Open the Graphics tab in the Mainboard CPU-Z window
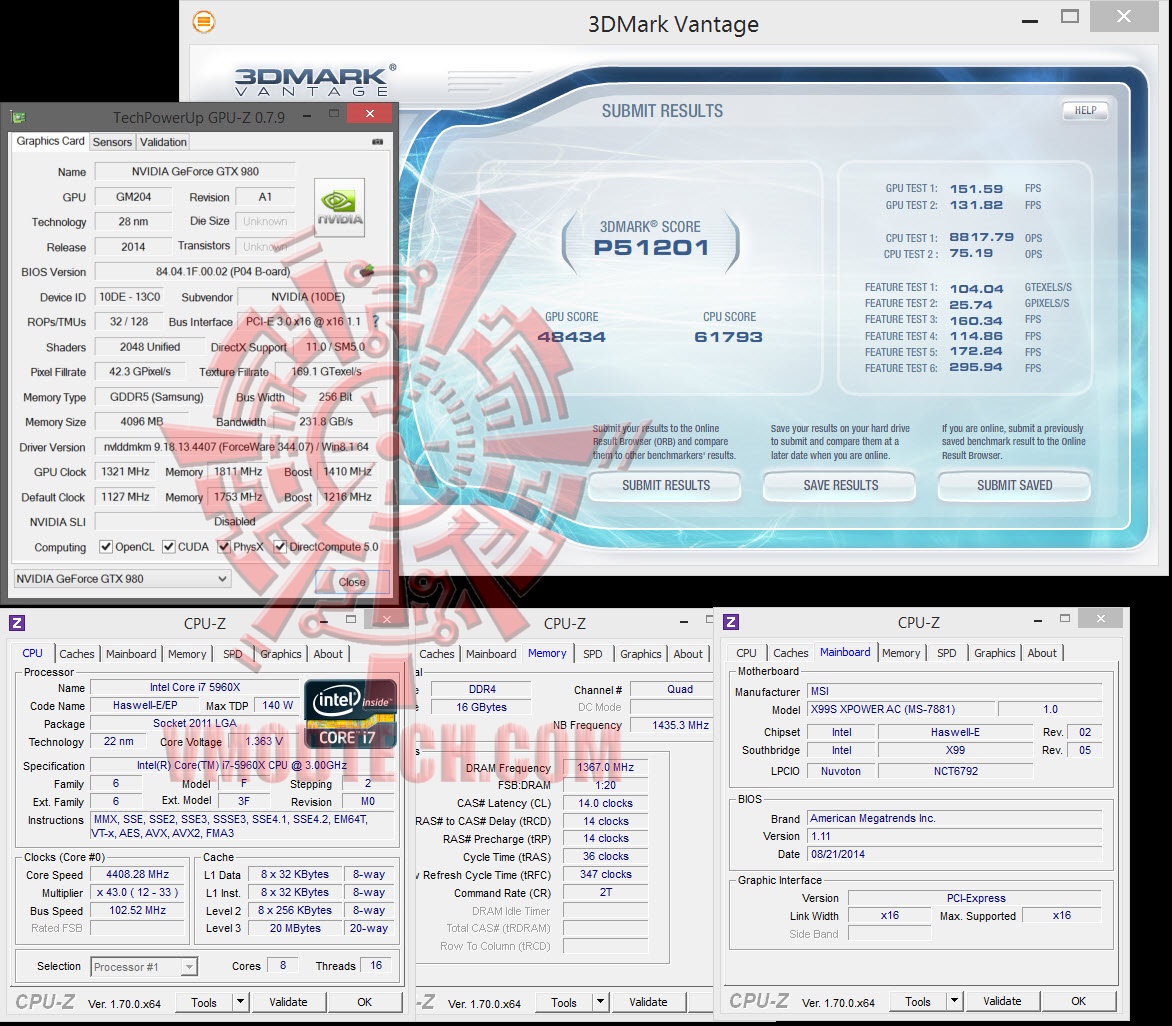The image size is (1172, 1026). [x=995, y=653]
